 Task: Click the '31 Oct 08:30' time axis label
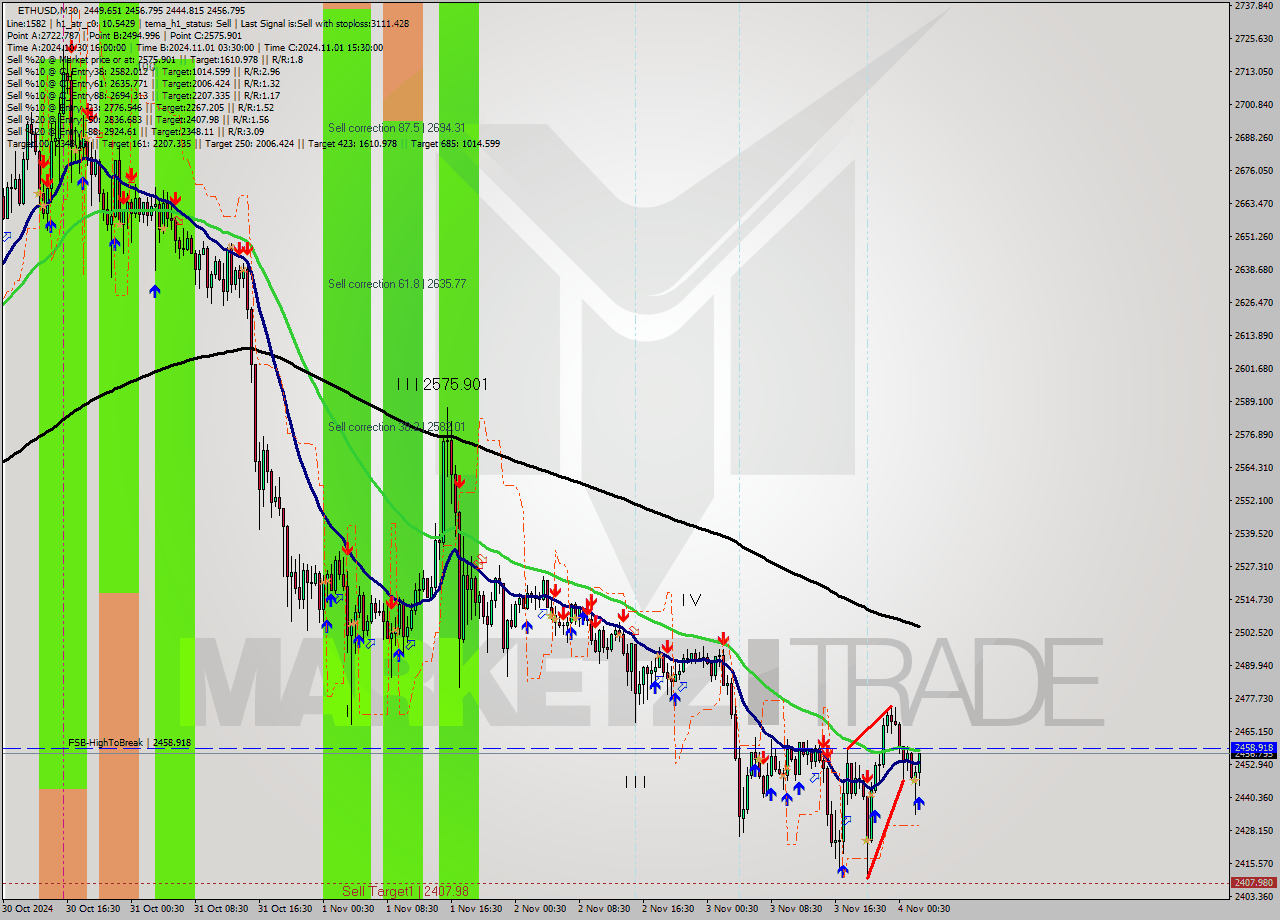219,909
